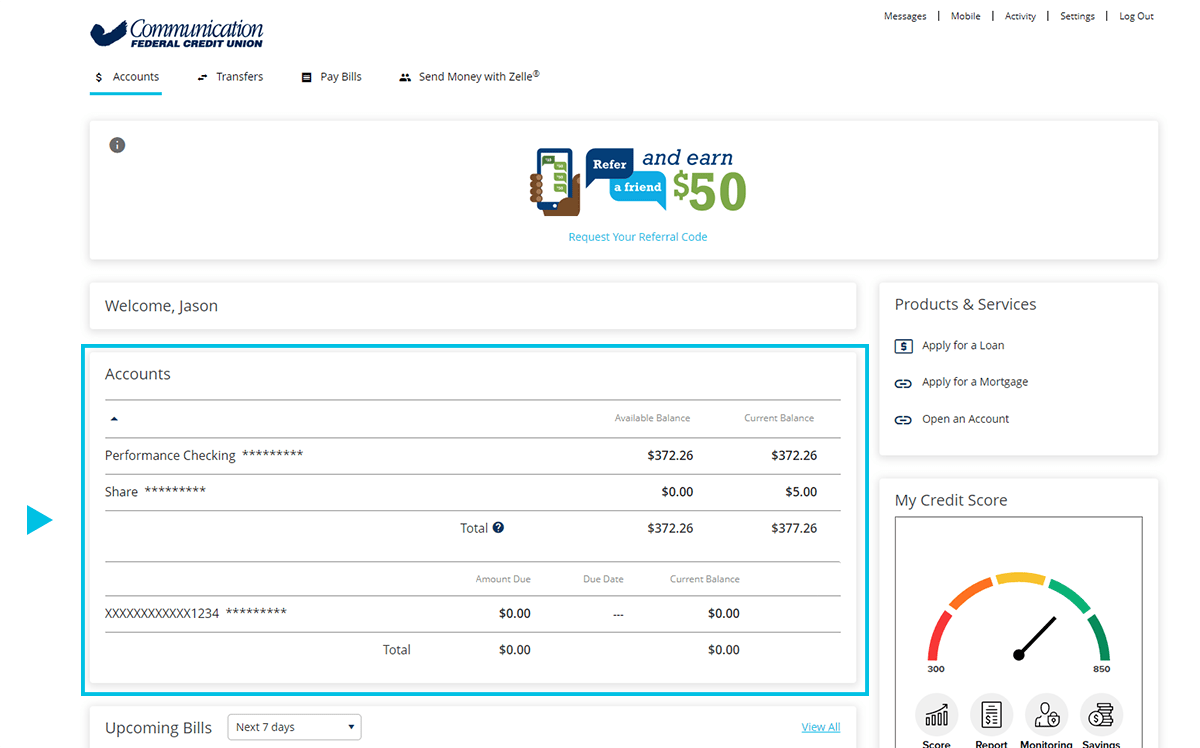Open the credit Report icon

(991, 715)
